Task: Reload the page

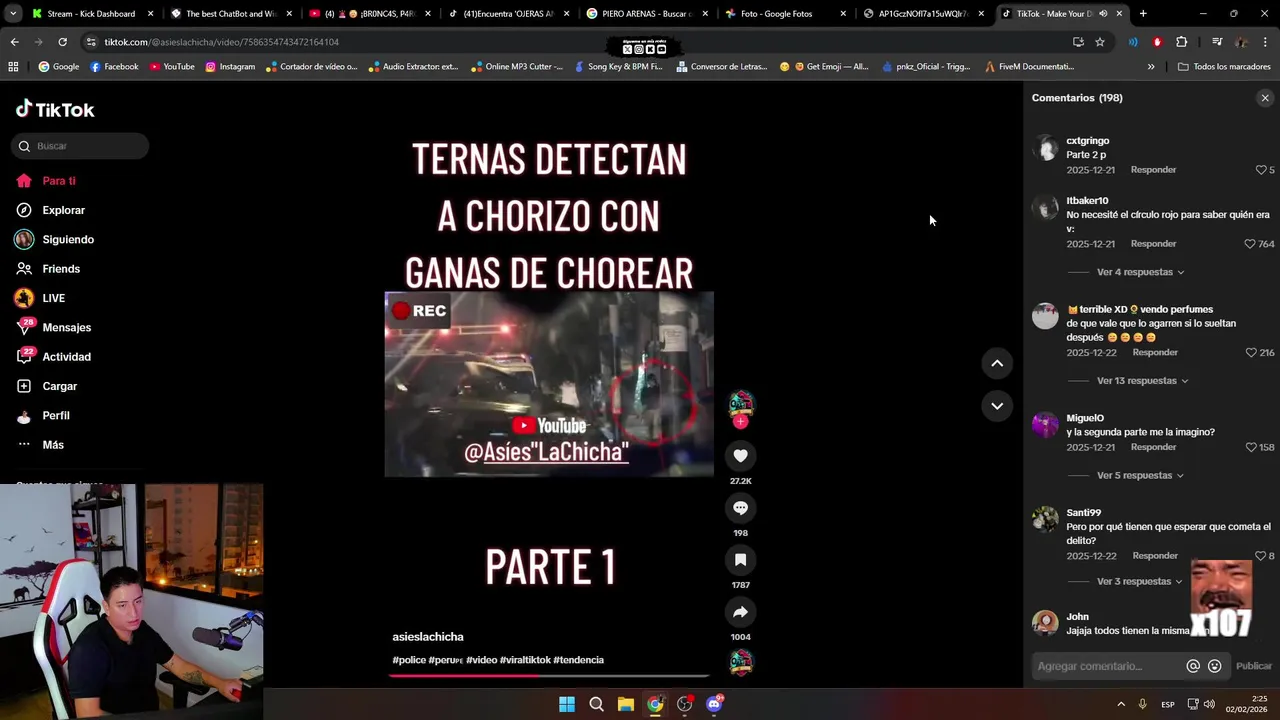Action: click(62, 42)
